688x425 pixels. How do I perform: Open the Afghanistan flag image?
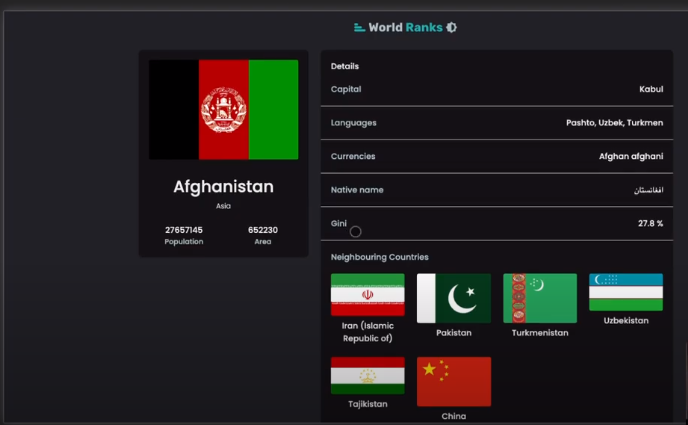pos(224,110)
